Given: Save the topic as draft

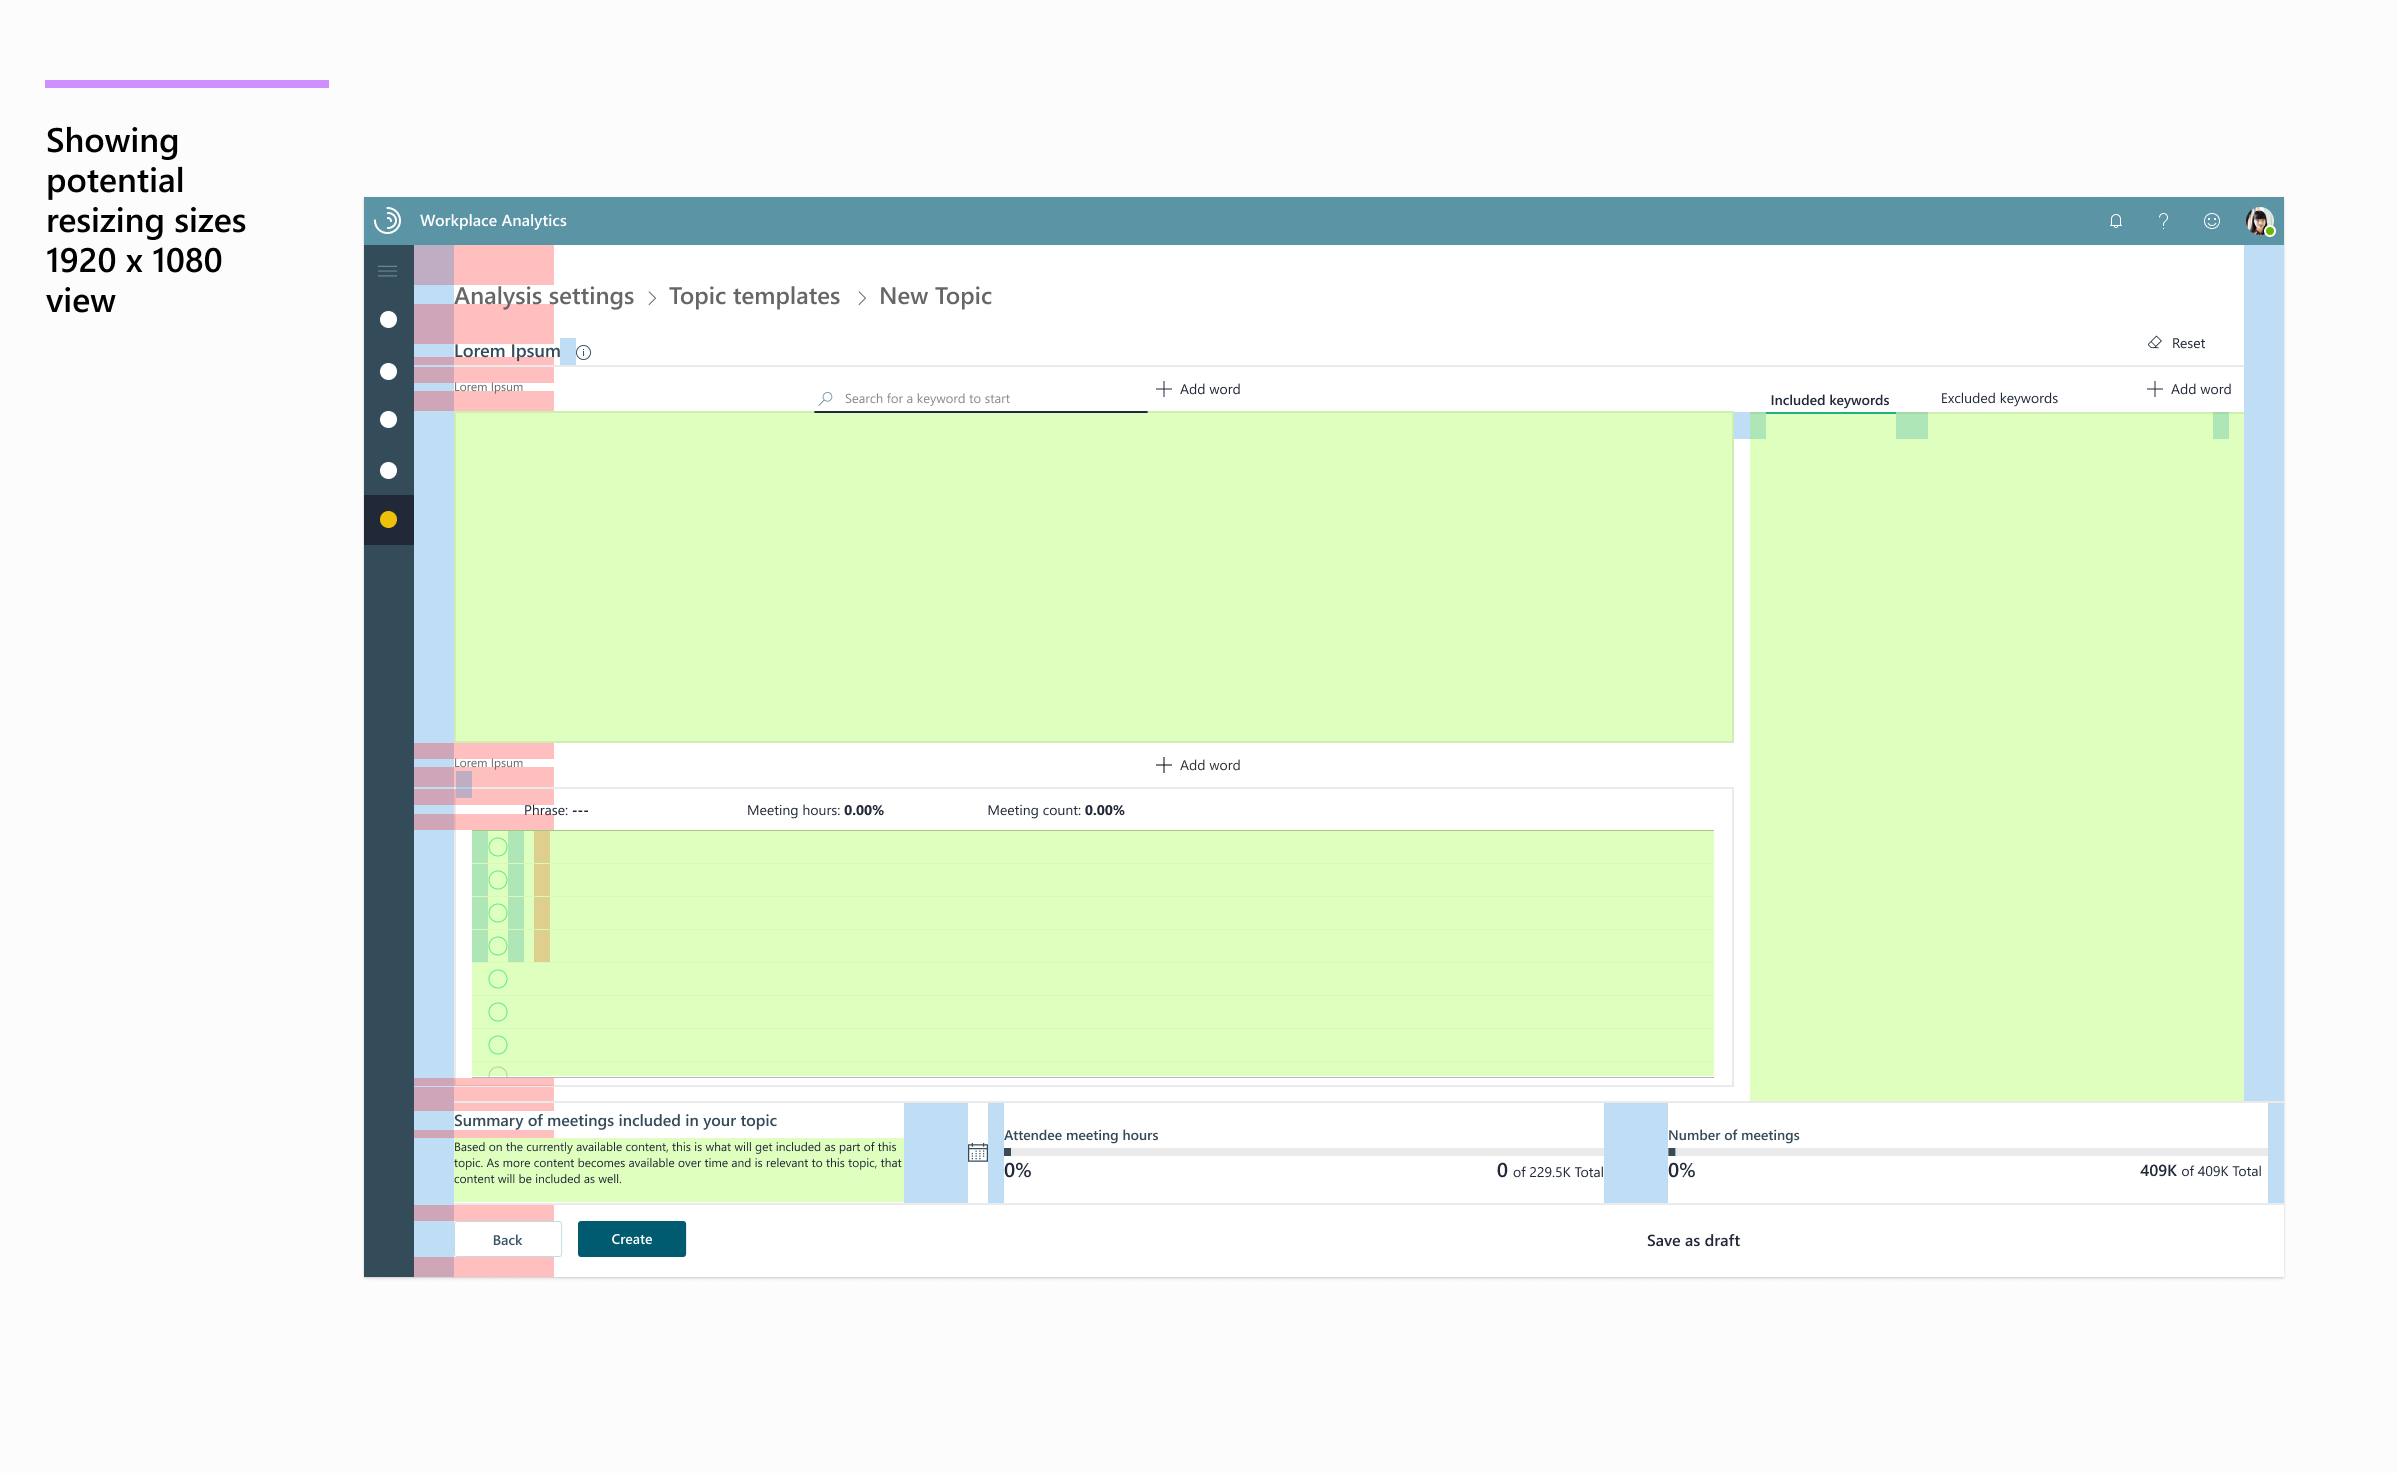Looking at the screenshot, I should (x=1692, y=1240).
